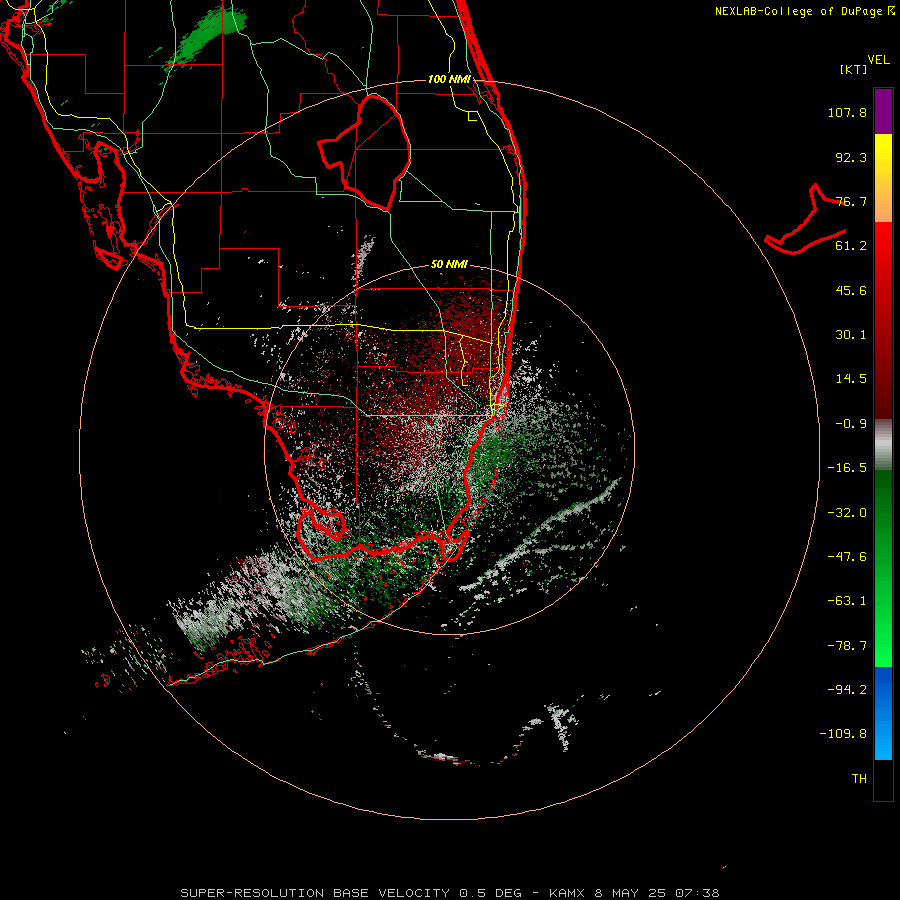Click Lake Okeechobee outline on the map

click(365, 152)
